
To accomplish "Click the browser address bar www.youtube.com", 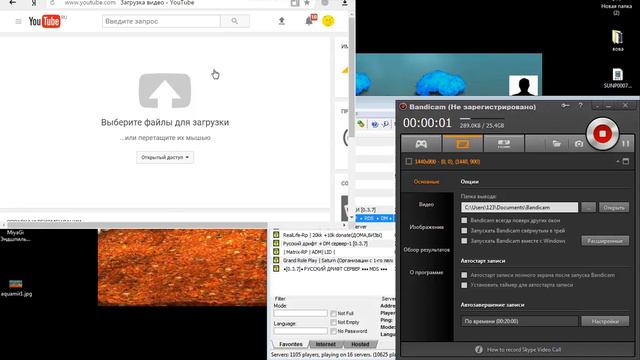I will tap(90, 3).
